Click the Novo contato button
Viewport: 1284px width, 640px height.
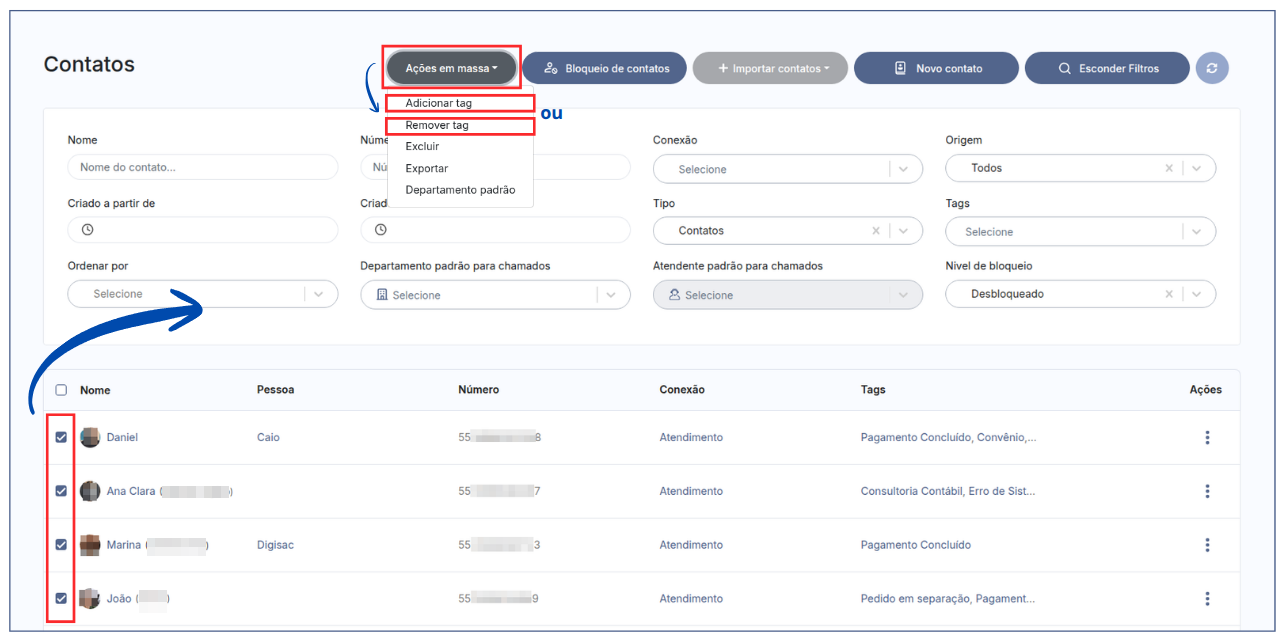point(936,68)
